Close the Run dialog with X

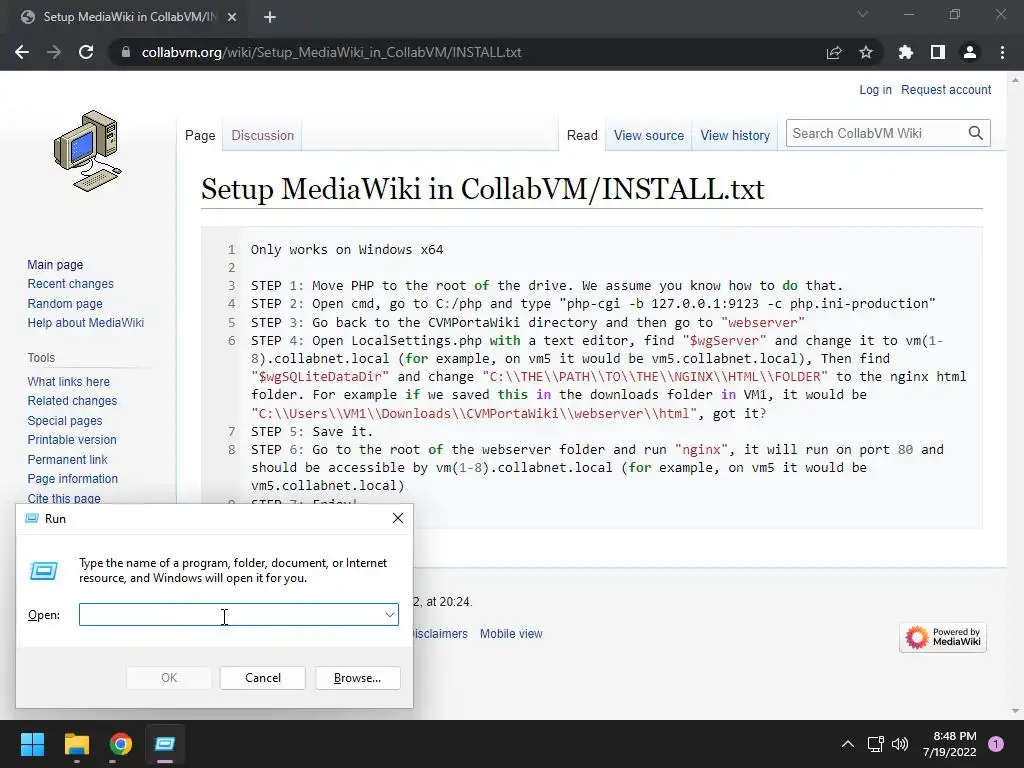[x=398, y=518]
